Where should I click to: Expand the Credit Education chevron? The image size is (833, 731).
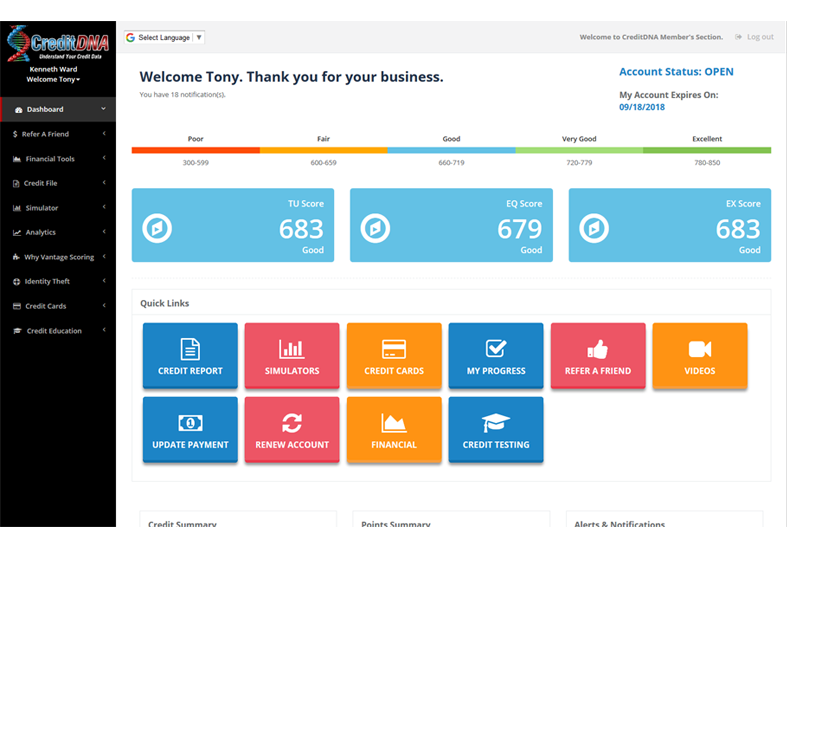(104, 330)
